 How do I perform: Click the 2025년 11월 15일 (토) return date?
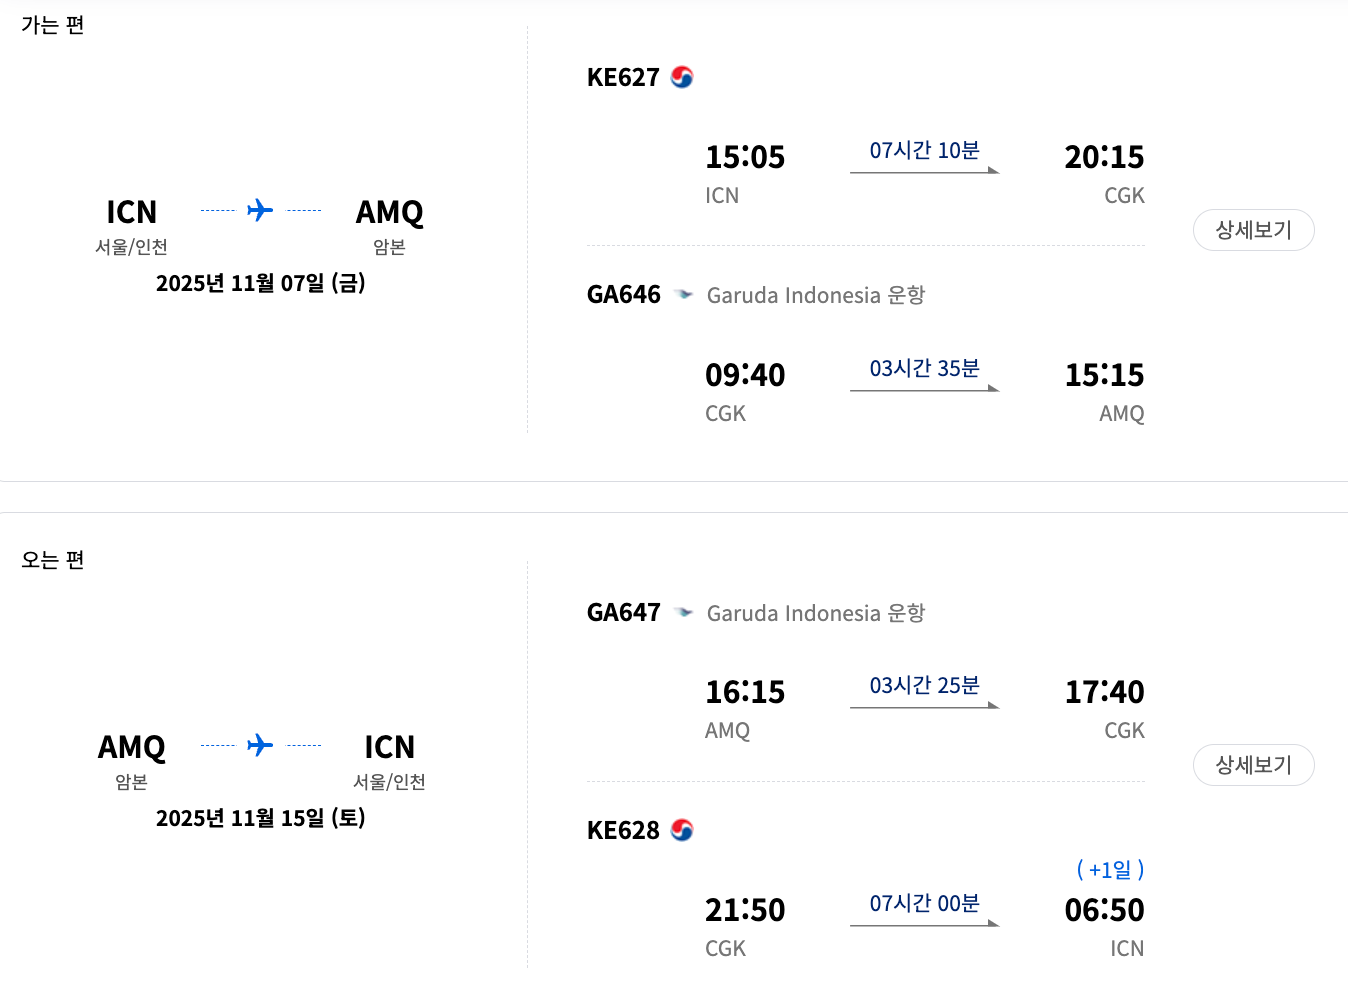(x=261, y=818)
